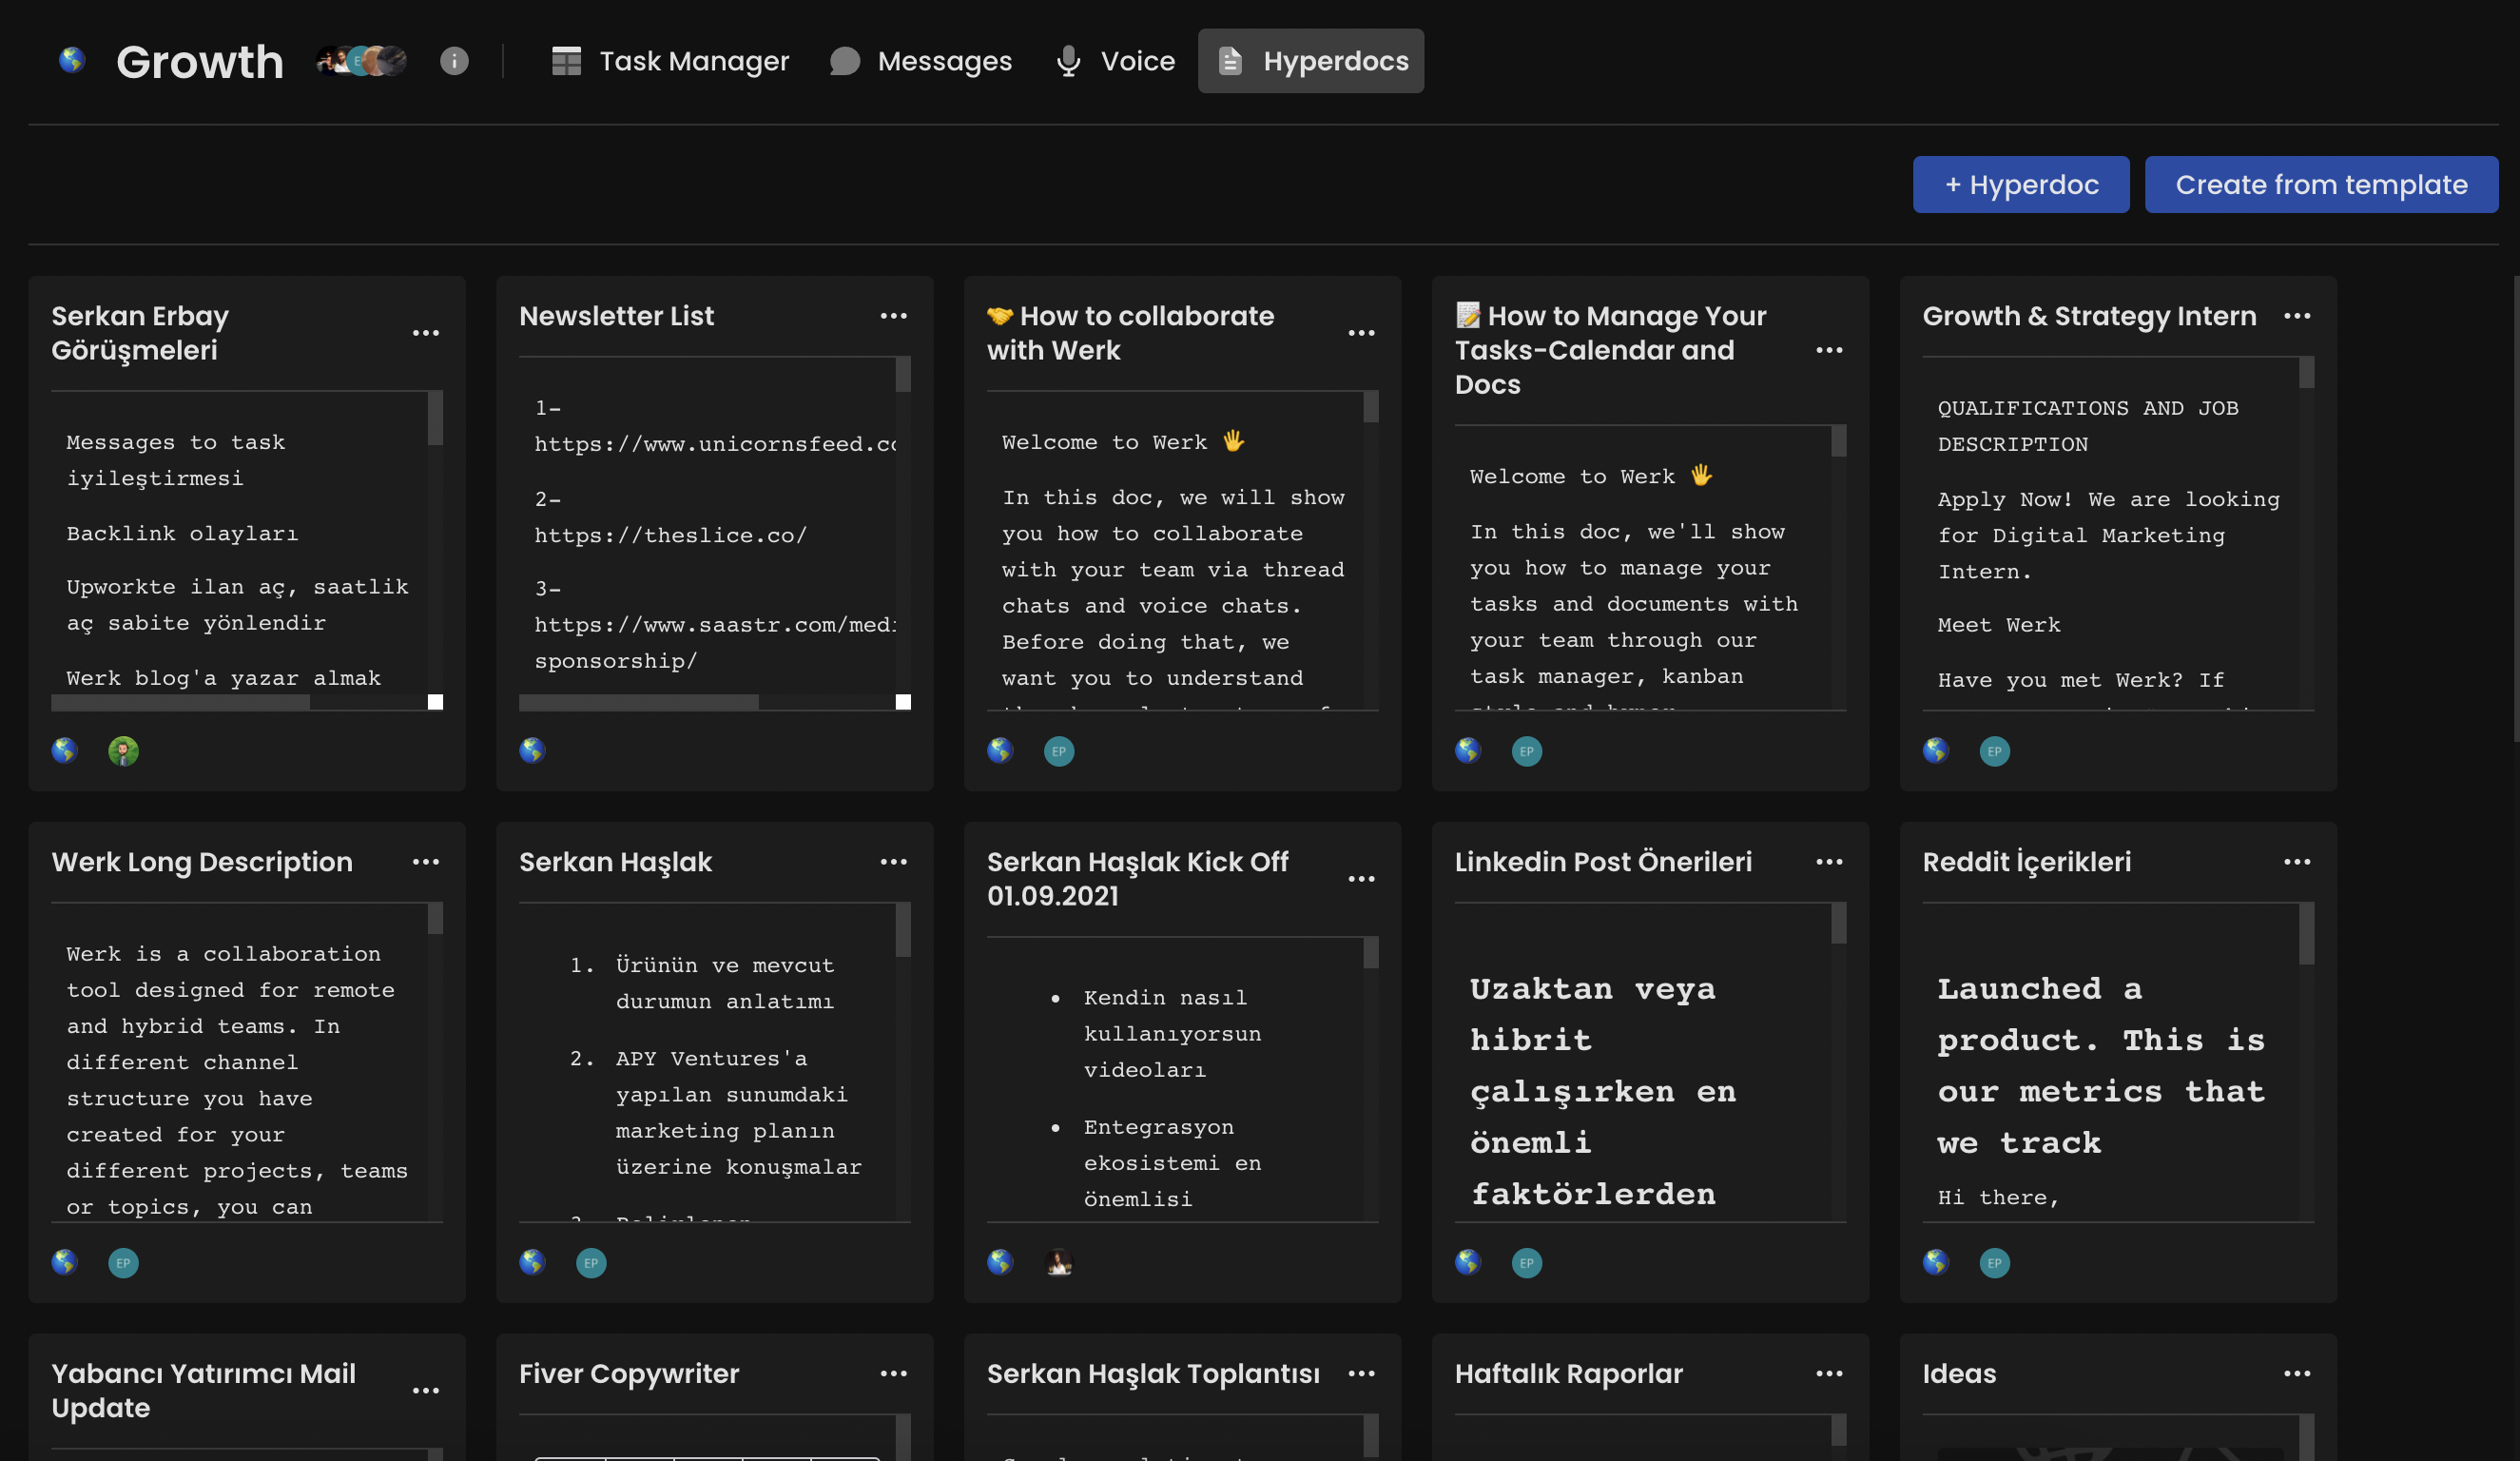This screenshot has height=1461, width=2520.
Task: Open options for Linkedin Post Önerileri card
Action: [x=1830, y=862]
